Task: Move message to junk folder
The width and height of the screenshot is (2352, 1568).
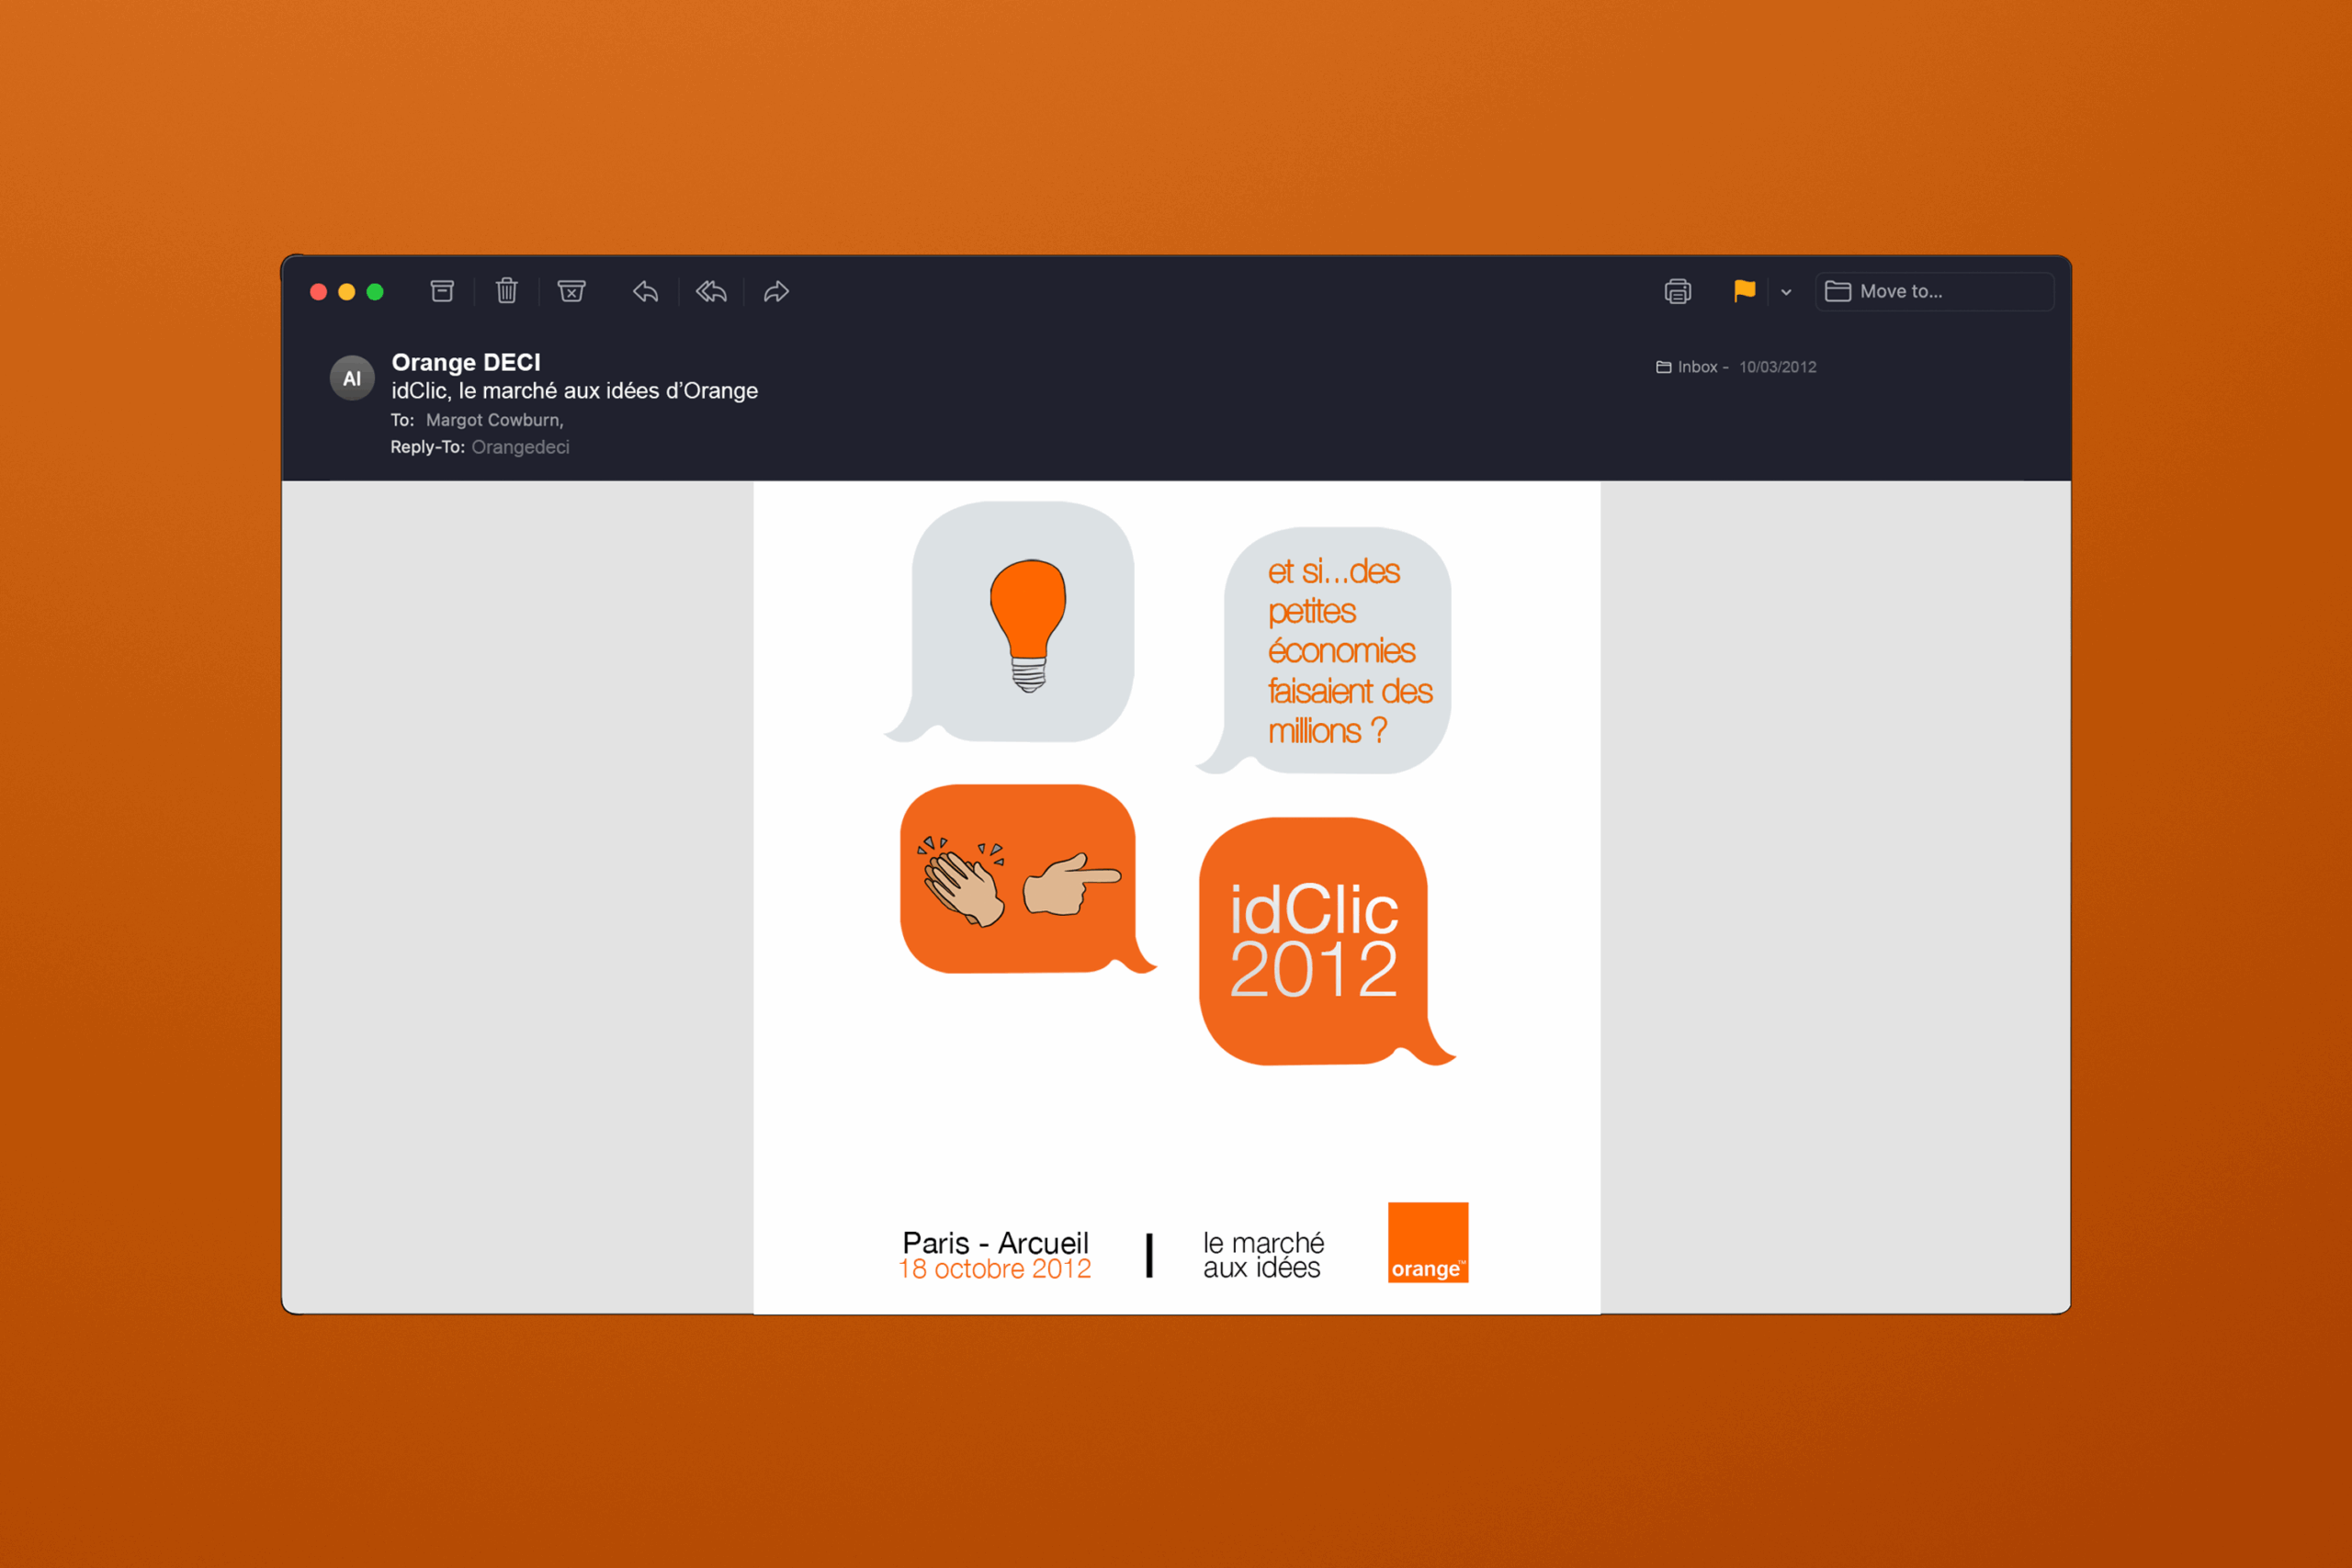Action: pos(571,291)
